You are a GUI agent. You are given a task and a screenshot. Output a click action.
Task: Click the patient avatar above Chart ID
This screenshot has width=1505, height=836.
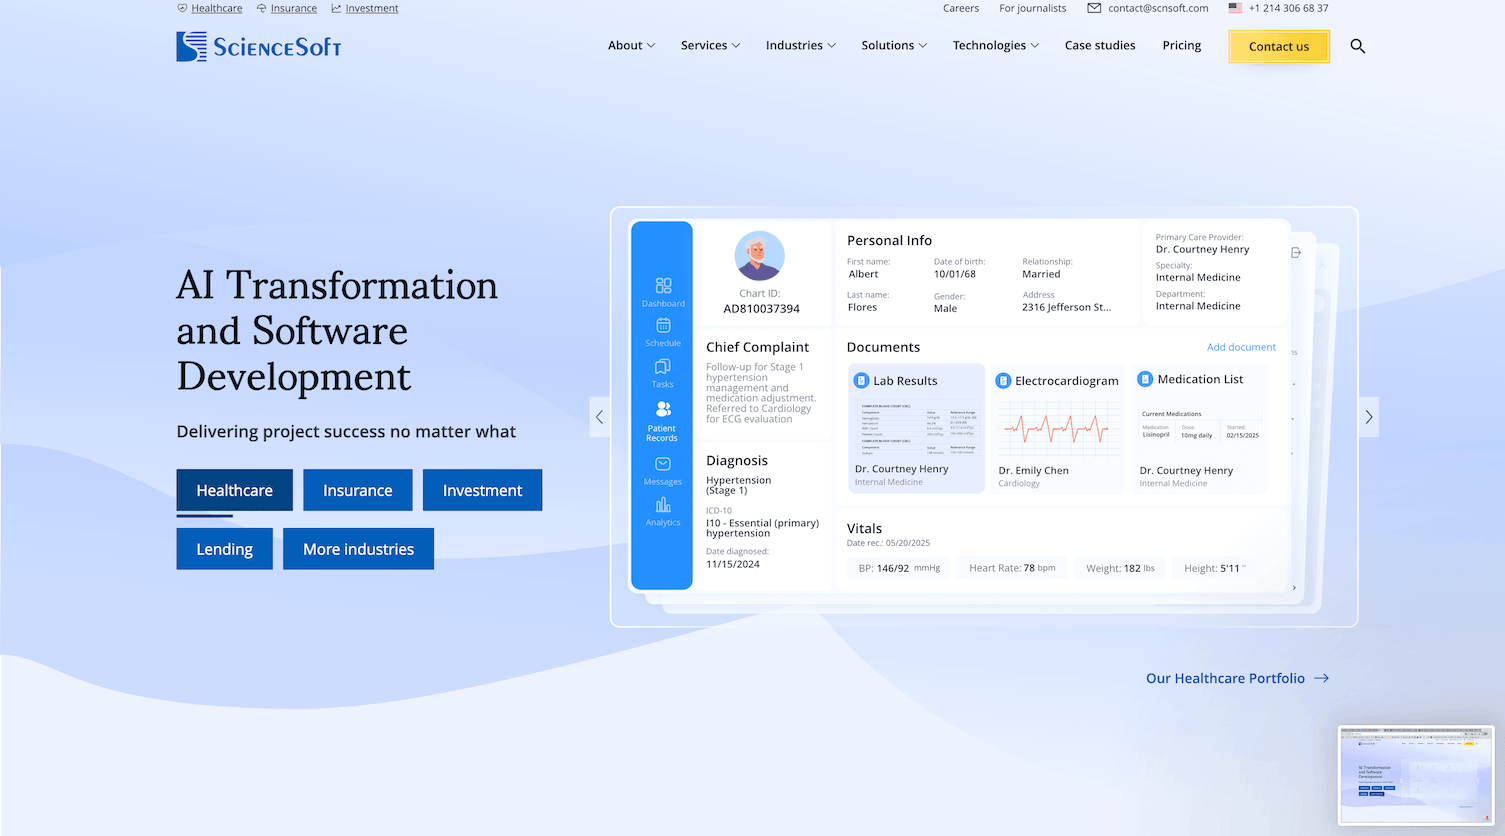pyautogui.click(x=760, y=256)
